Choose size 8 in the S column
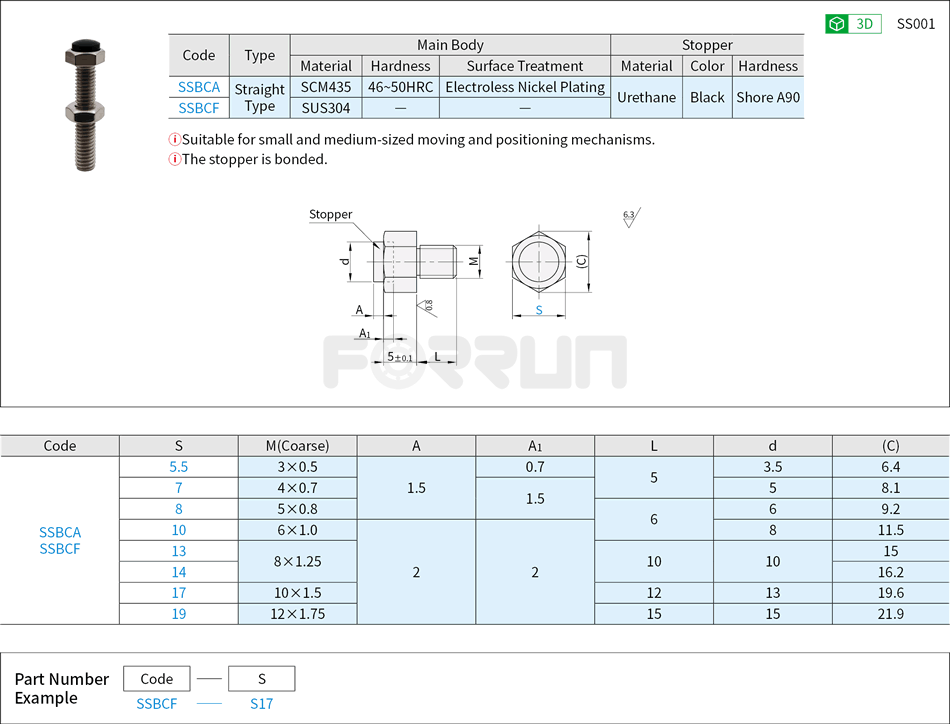 178,509
